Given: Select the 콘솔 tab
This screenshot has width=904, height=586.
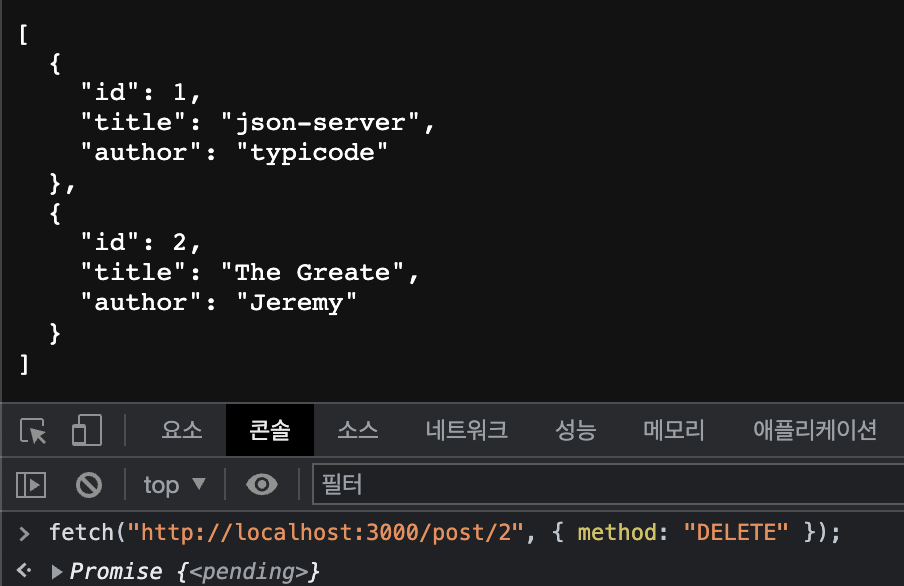Looking at the screenshot, I should [x=270, y=430].
